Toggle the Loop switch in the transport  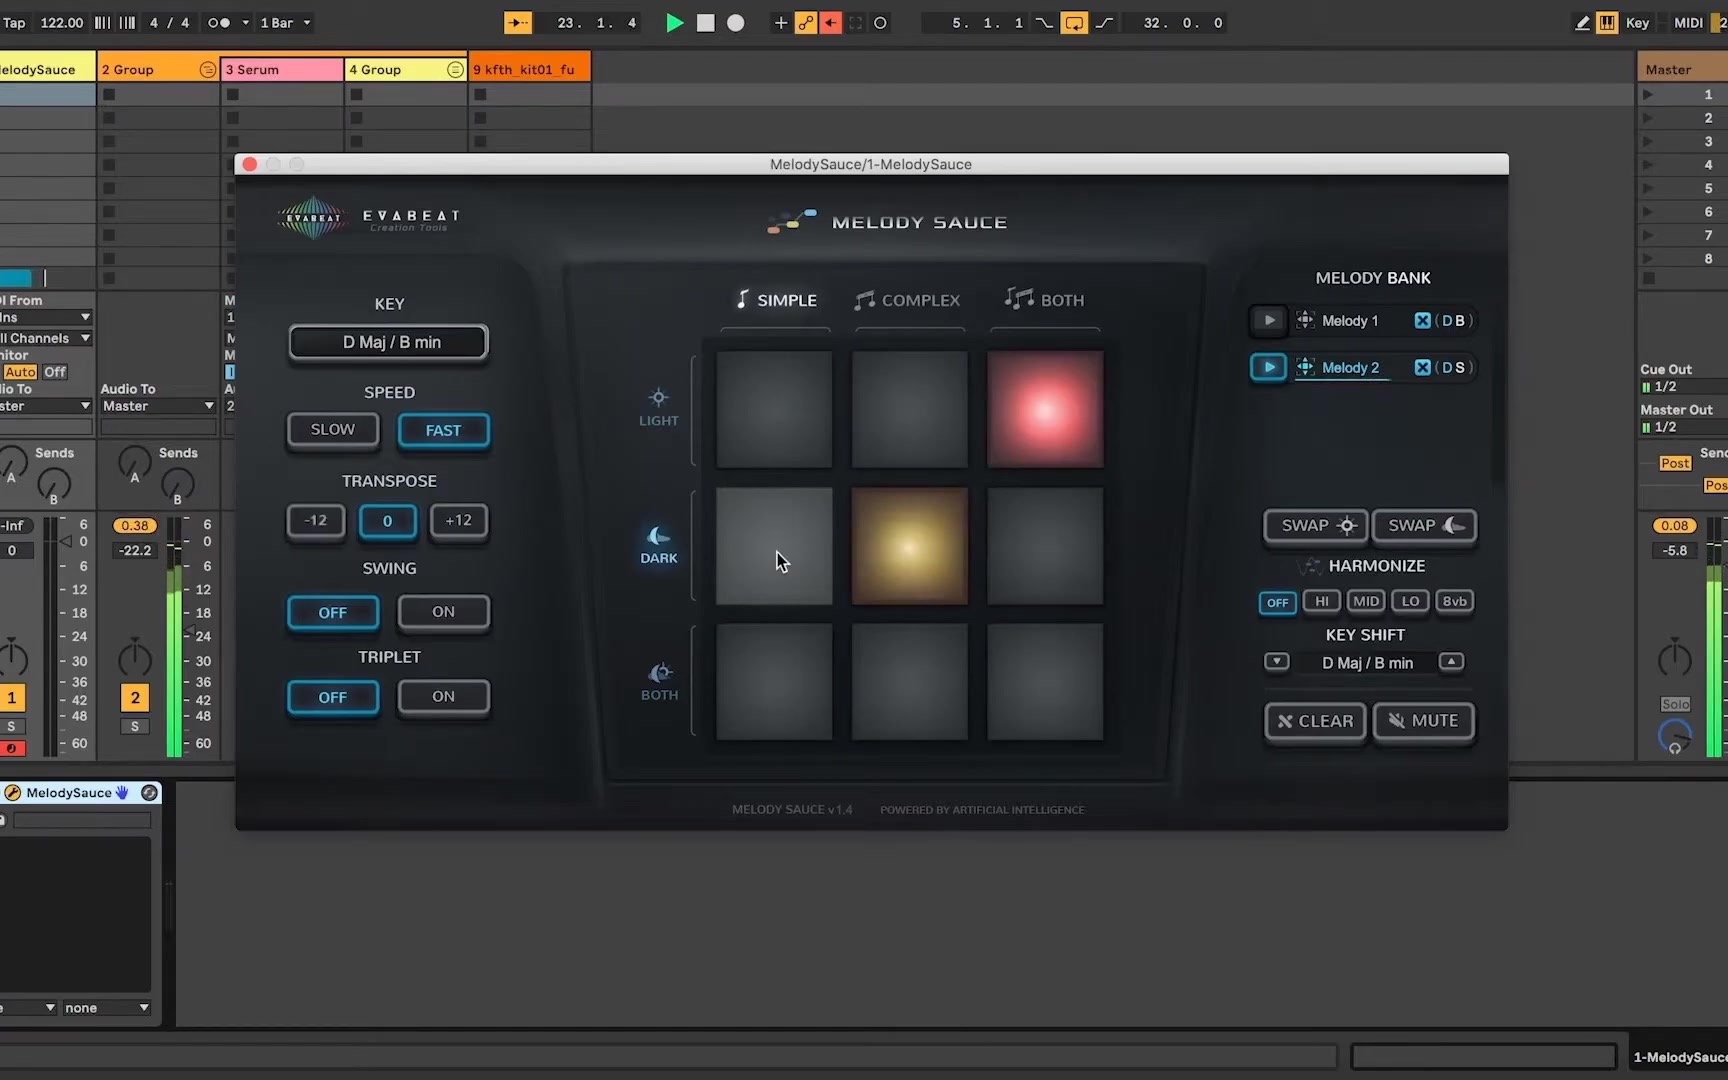tap(1074, 23)
